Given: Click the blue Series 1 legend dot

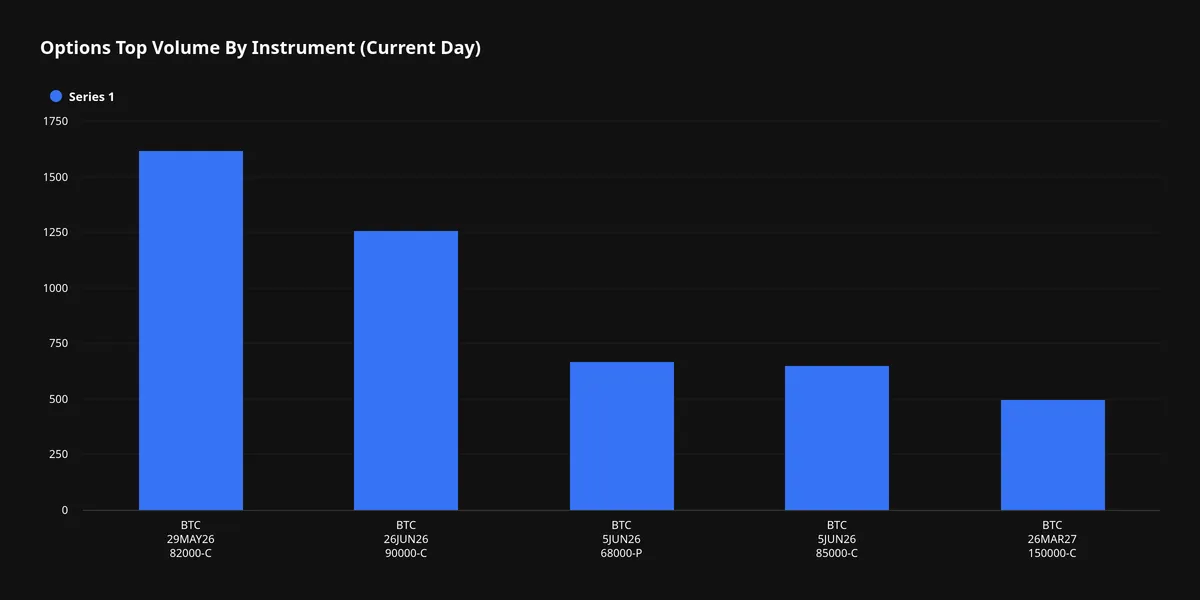Looking at the screenshot, I should 56,96.
